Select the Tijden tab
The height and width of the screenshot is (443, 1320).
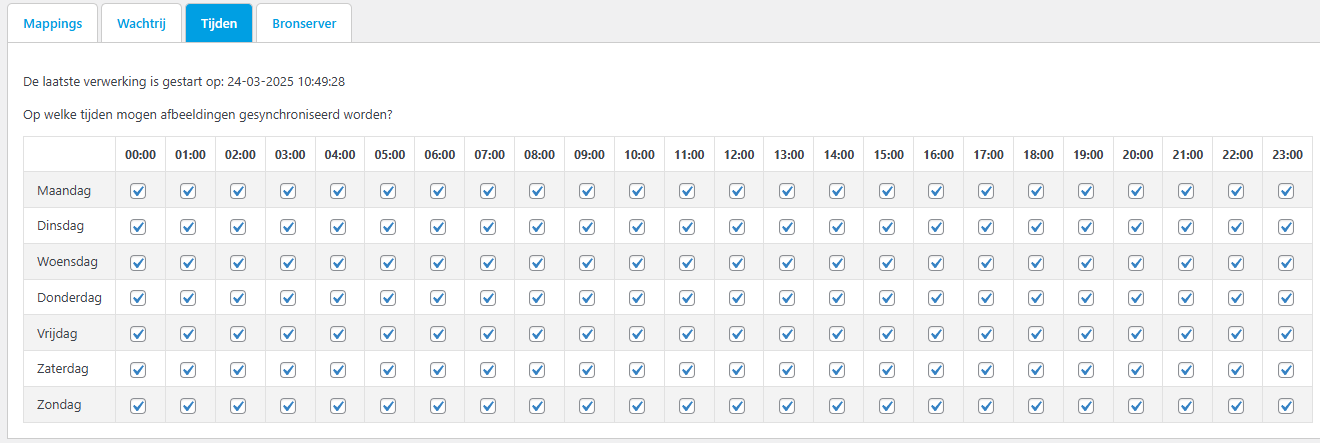[218, 23]
